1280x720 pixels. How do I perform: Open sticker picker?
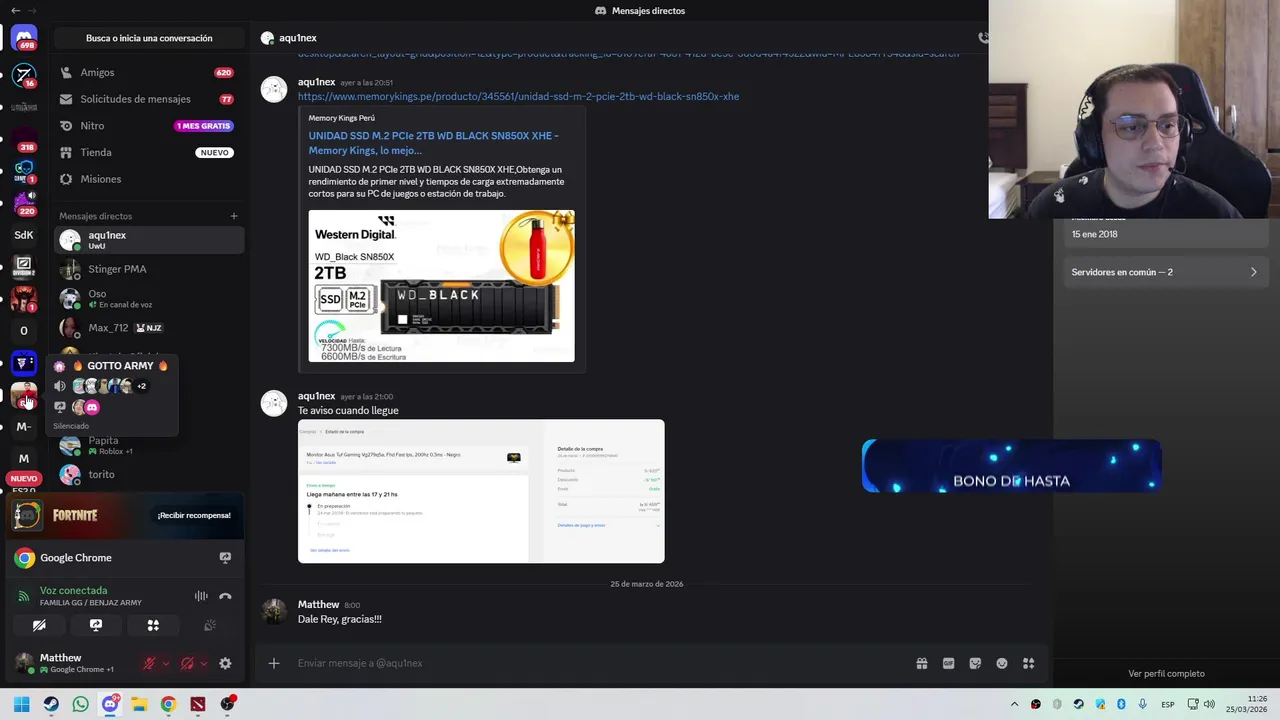[x=975, y=663]
